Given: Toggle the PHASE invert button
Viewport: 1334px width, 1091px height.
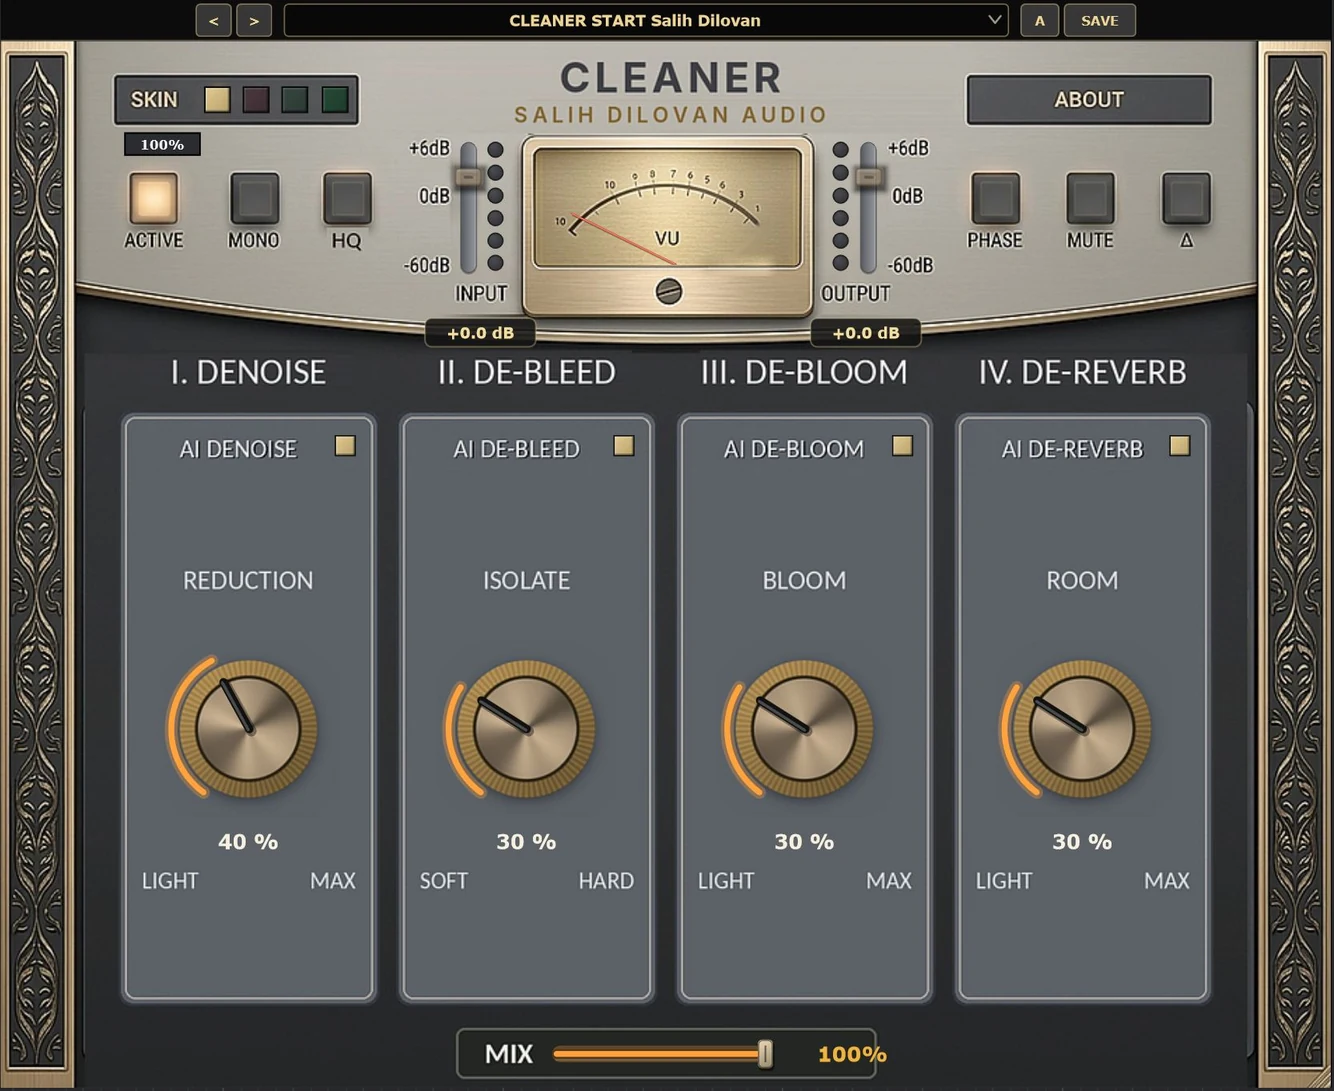Looking at the screenshot, I should [995, 198].
